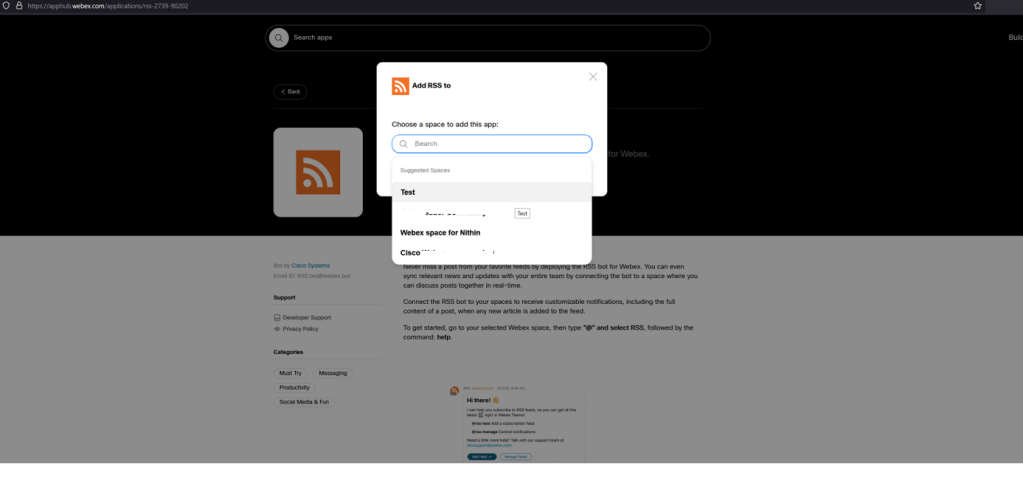Select the Social Media & Fun tag
The height and width of the screenshot is (478, 1023).
coord(304,401)
